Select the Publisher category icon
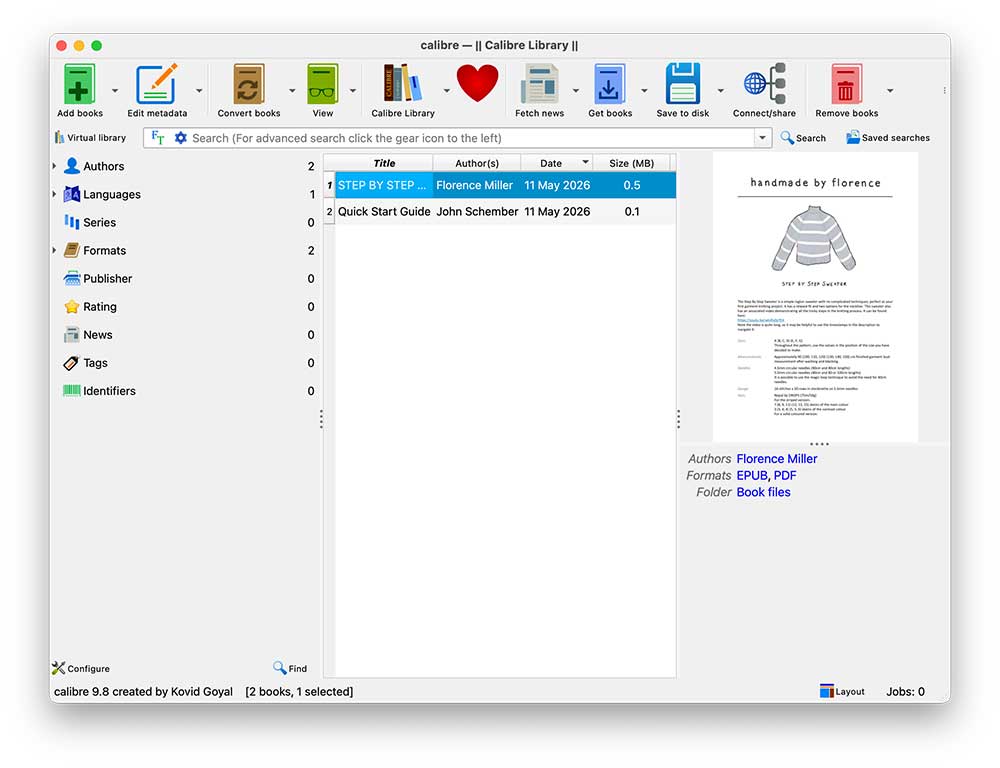This screenshot has height=768, width=1000. [72, 279]
